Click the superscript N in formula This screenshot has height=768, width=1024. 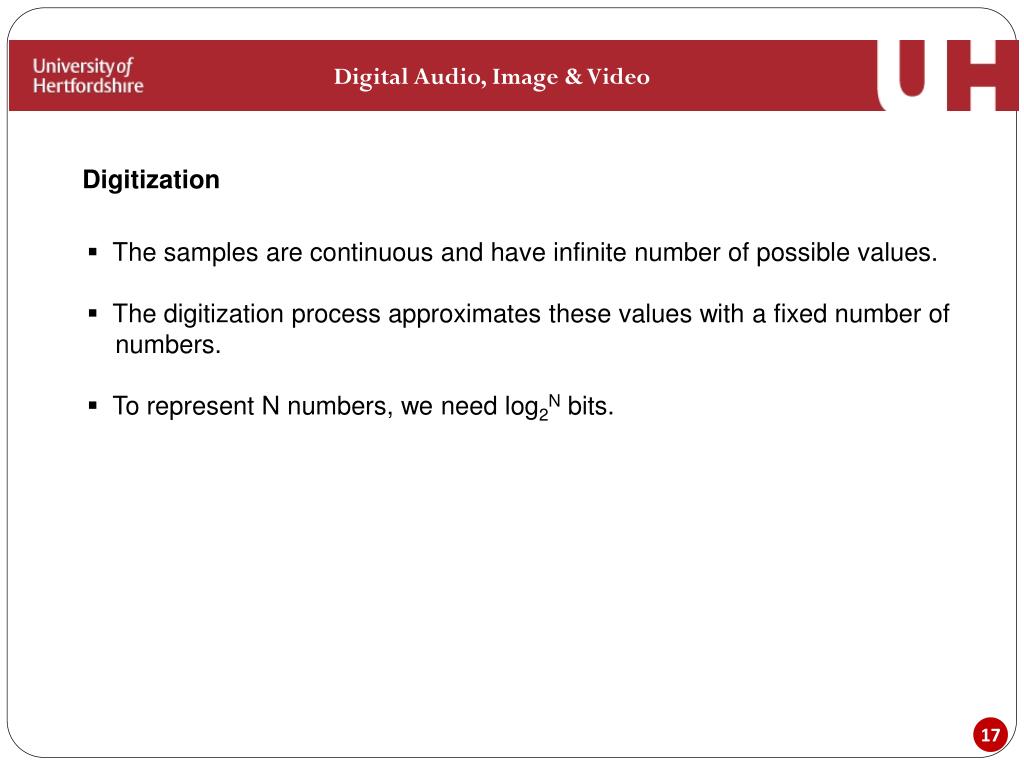pos(554,400)
